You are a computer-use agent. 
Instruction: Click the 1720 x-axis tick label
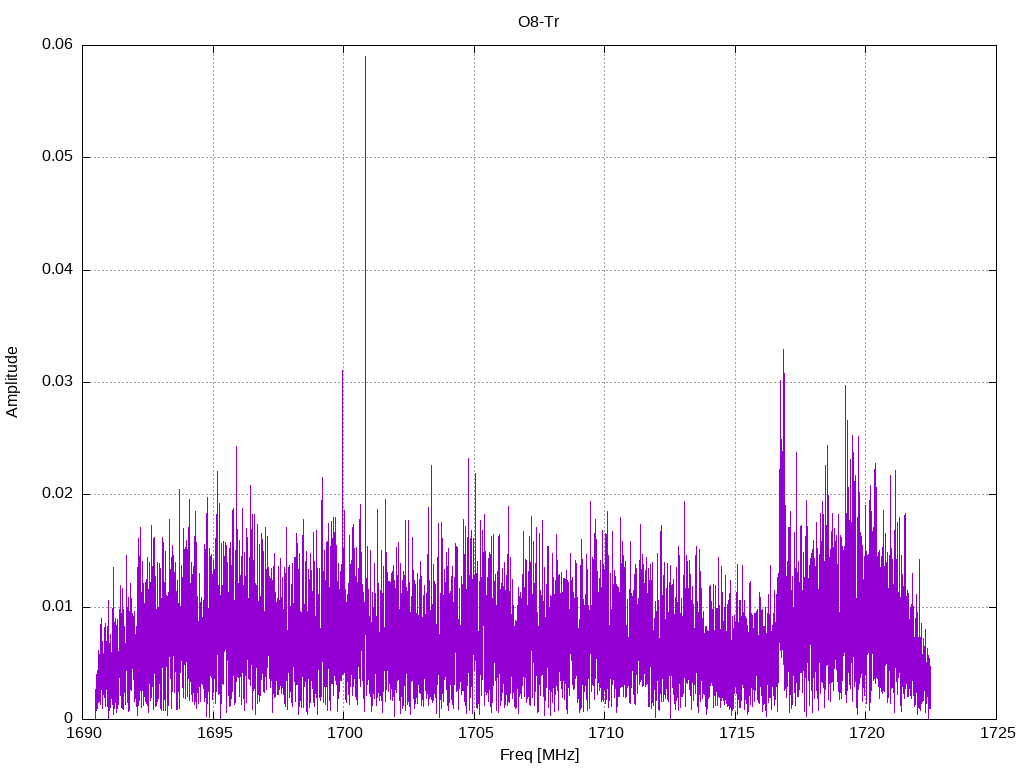tap(865, 734)
